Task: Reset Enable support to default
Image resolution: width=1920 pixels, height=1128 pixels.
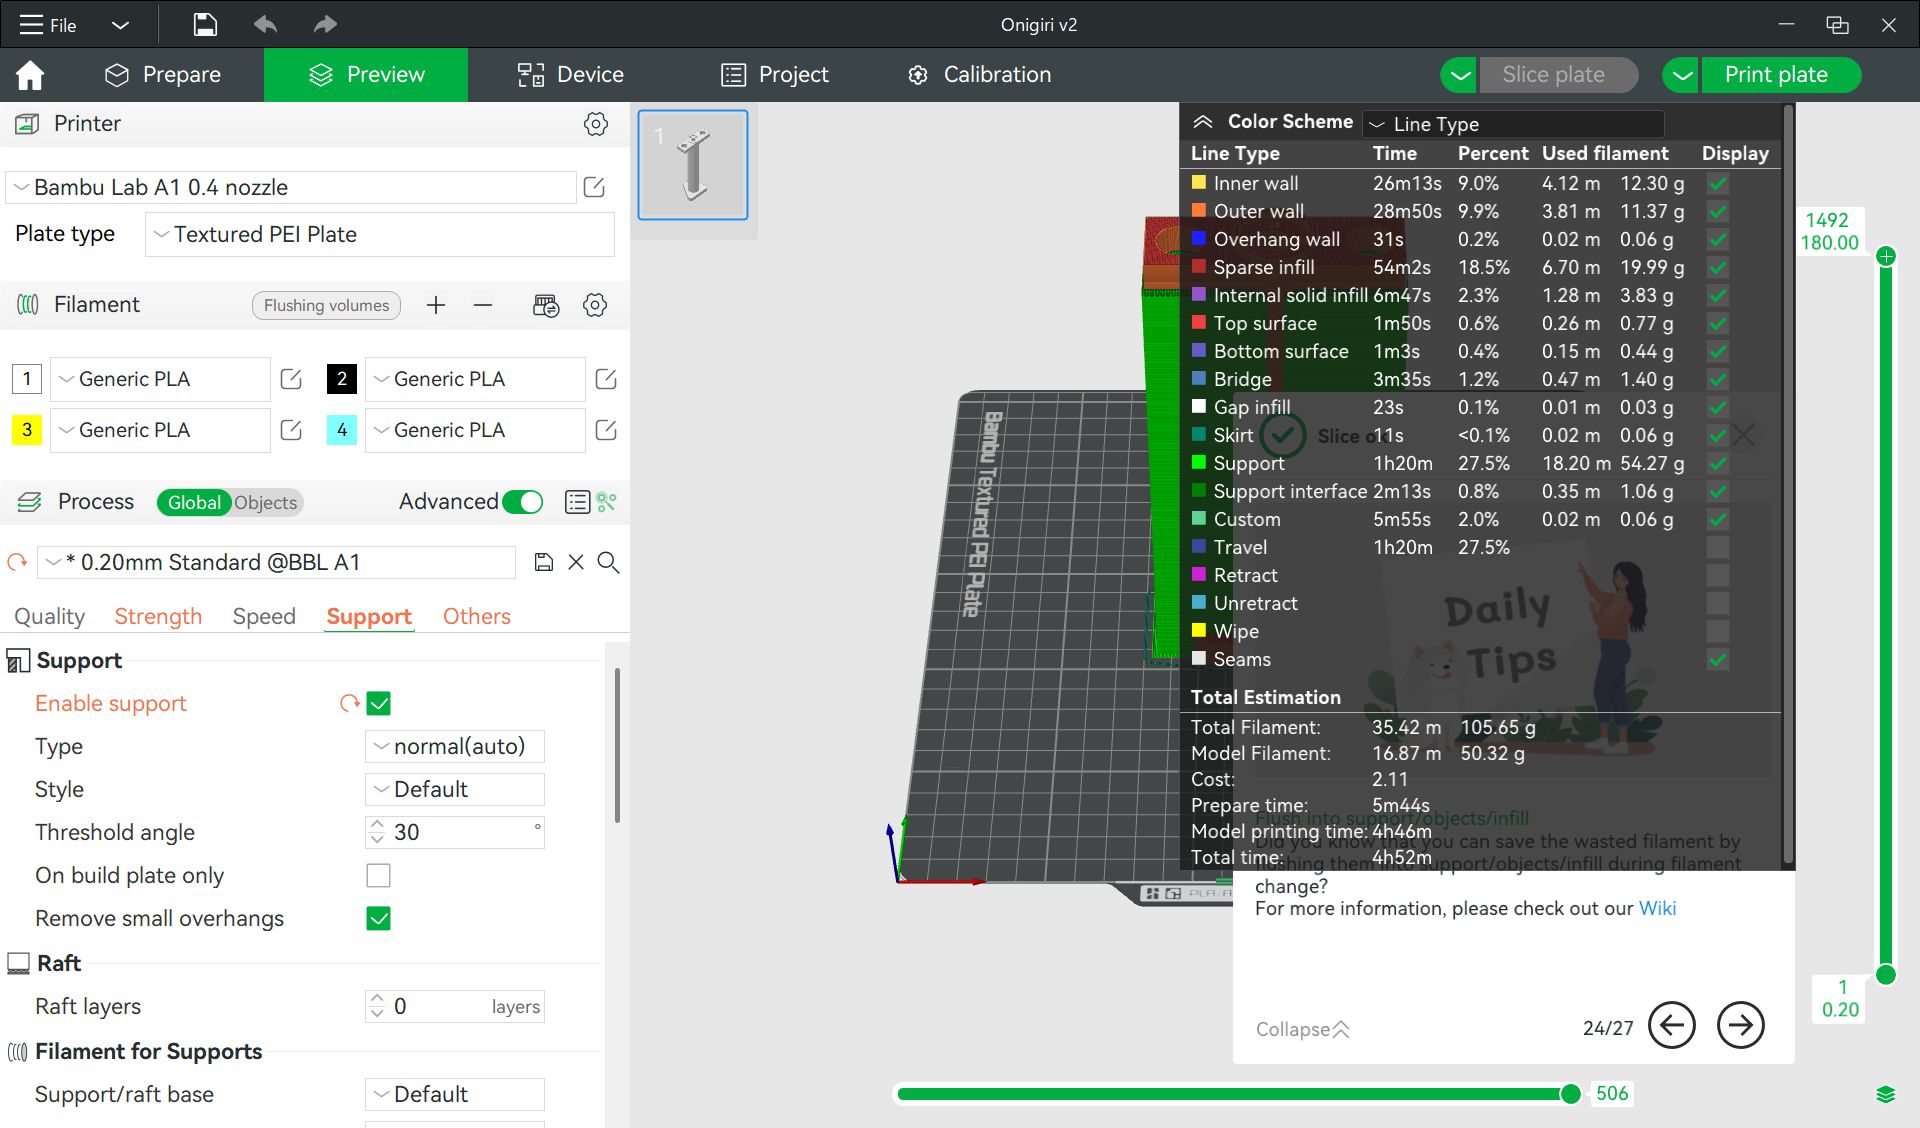Action: point(349,703)
